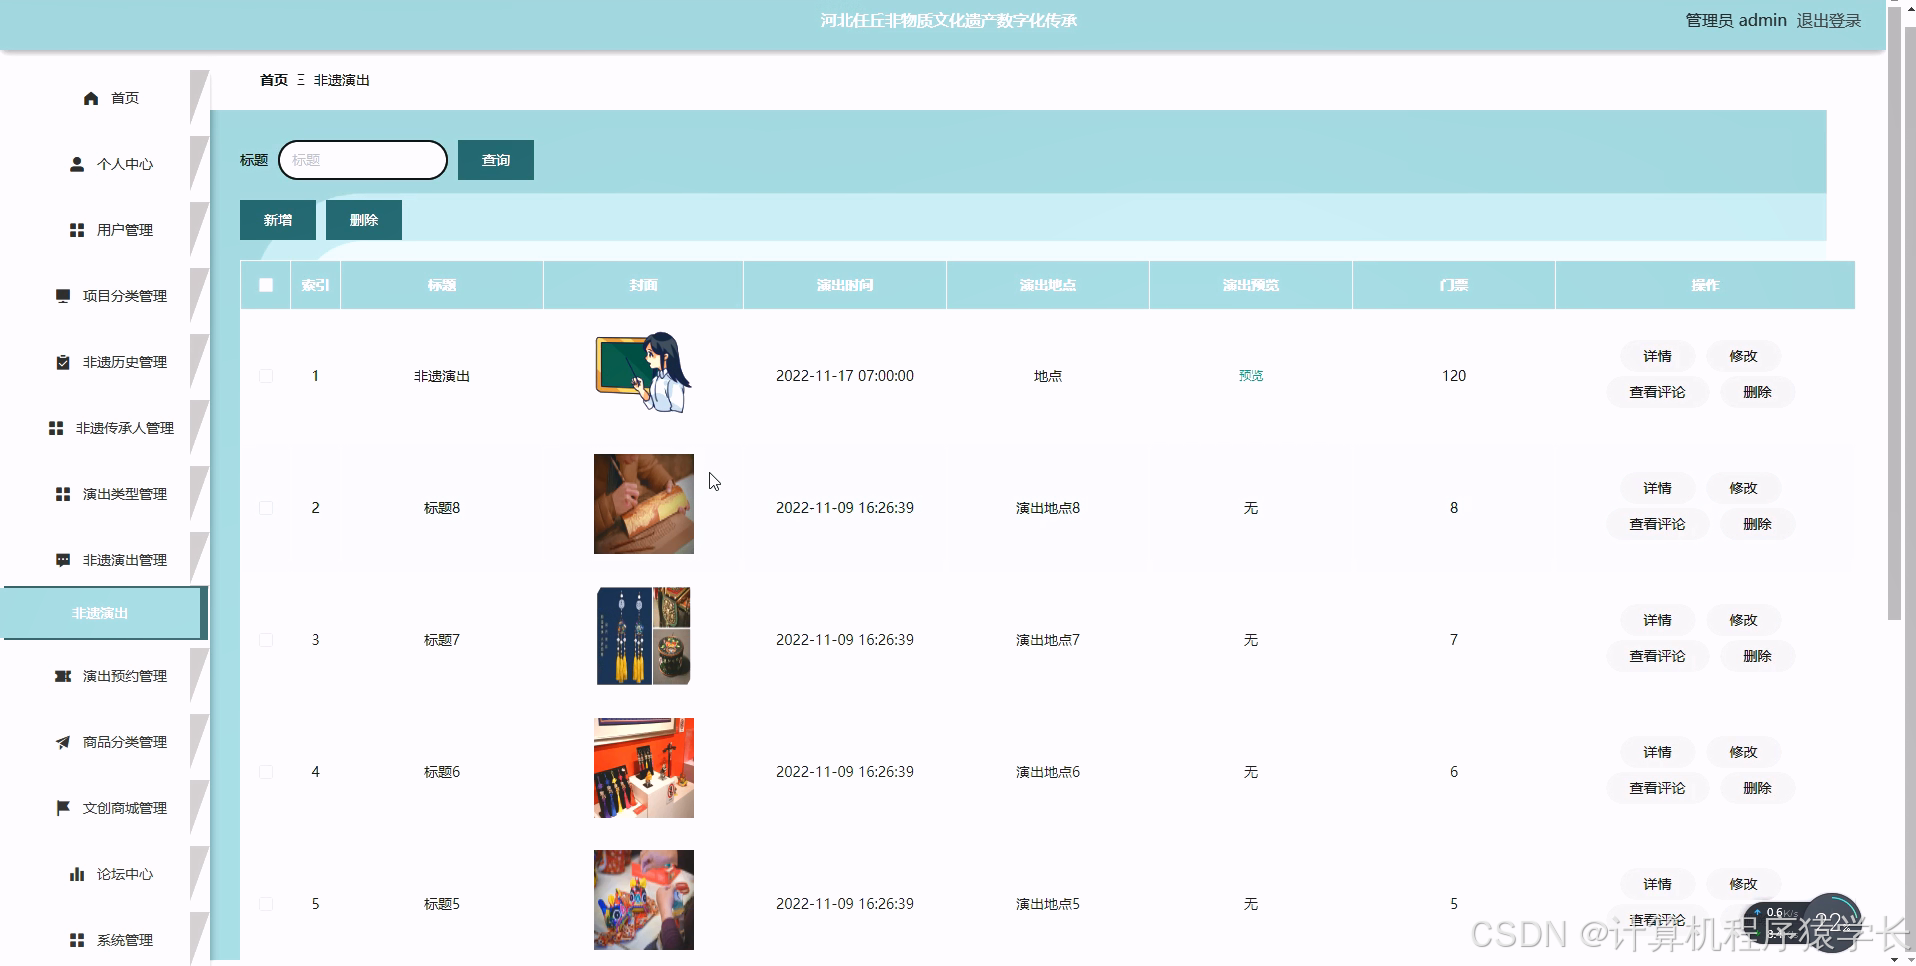This screenshot has width=1916, height=966.
Task: Click the home icon beside 首页 in sidebar
Action: point(91,98)
